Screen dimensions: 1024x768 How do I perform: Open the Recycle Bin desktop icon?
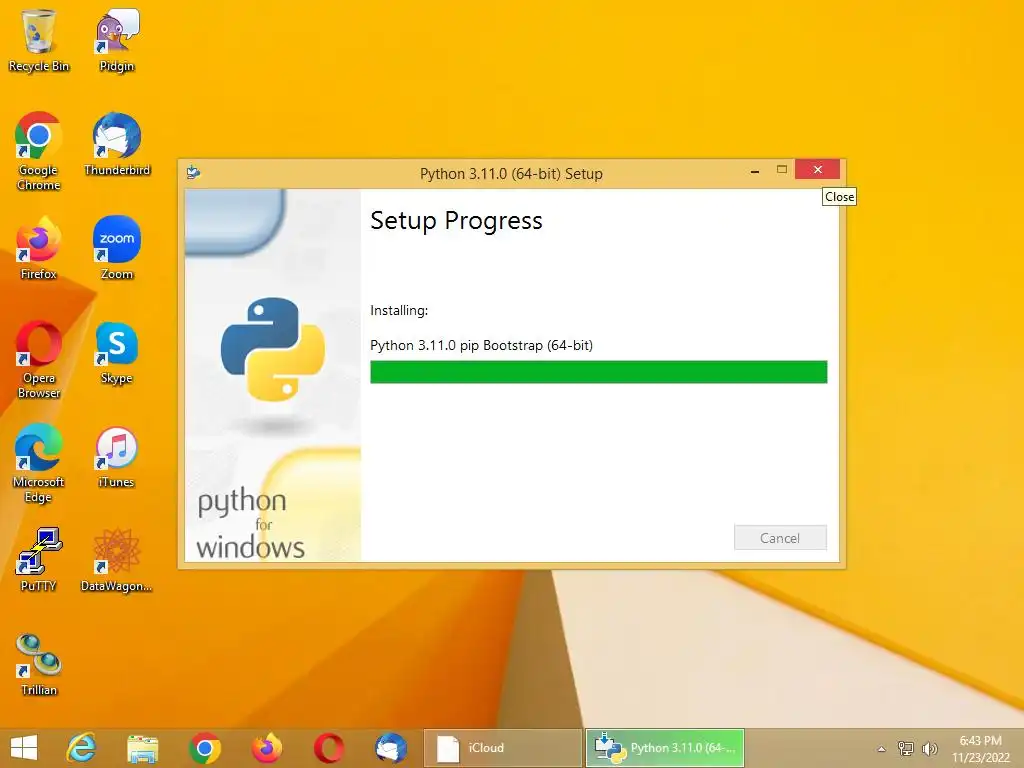click(x=39, y=40)
